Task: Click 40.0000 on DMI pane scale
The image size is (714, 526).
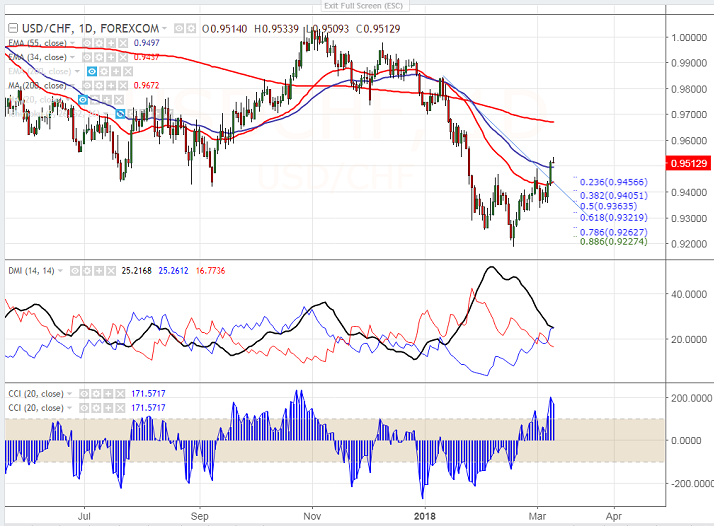Action: [689, 294]
